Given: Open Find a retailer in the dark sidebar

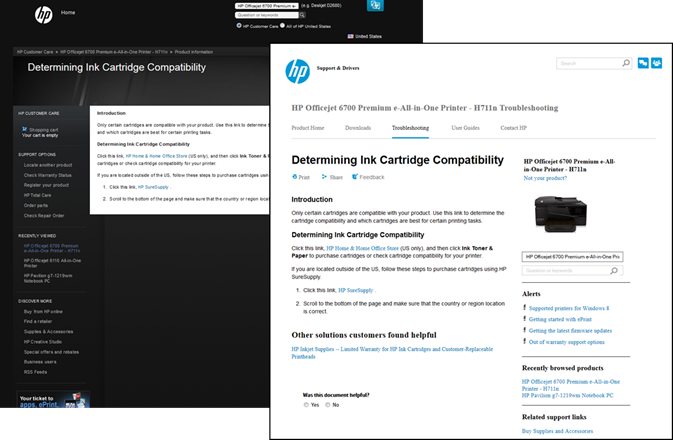Looking at the screenshot, I should click(x=38, y=321).
